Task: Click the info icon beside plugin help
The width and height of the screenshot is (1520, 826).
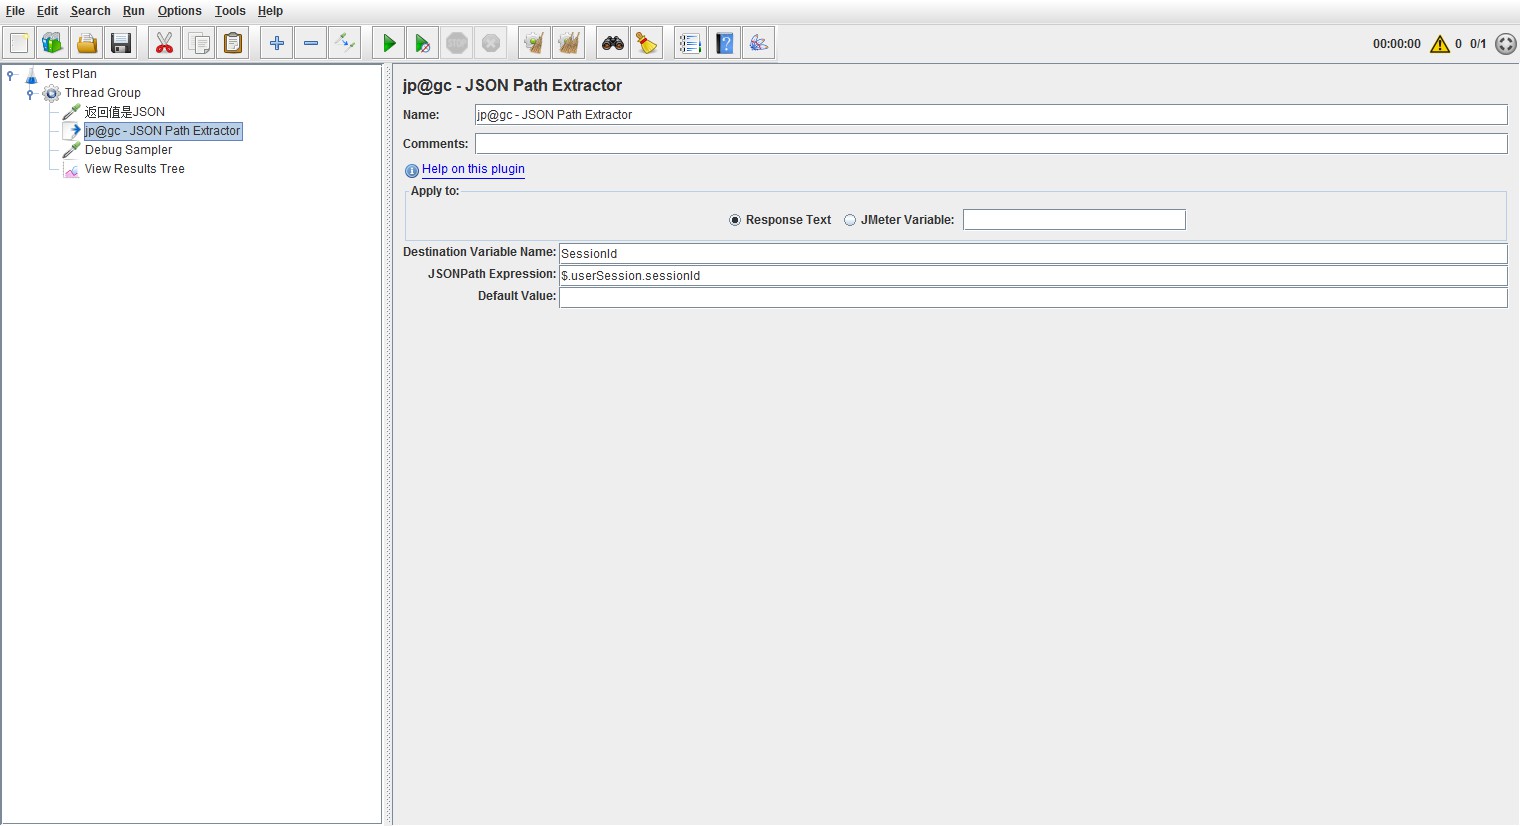Action: 412,171
